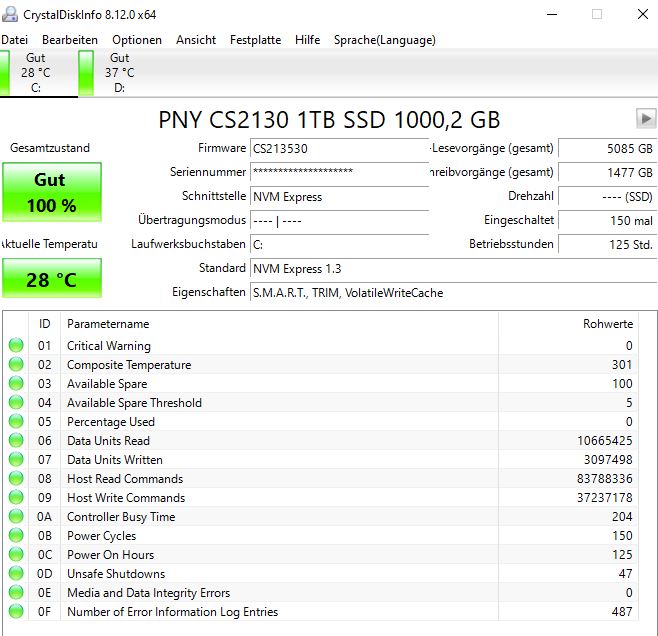Click the status icon for Data Units Written
The height and width of the screenshot is (636, 658).
coord(16,459)
